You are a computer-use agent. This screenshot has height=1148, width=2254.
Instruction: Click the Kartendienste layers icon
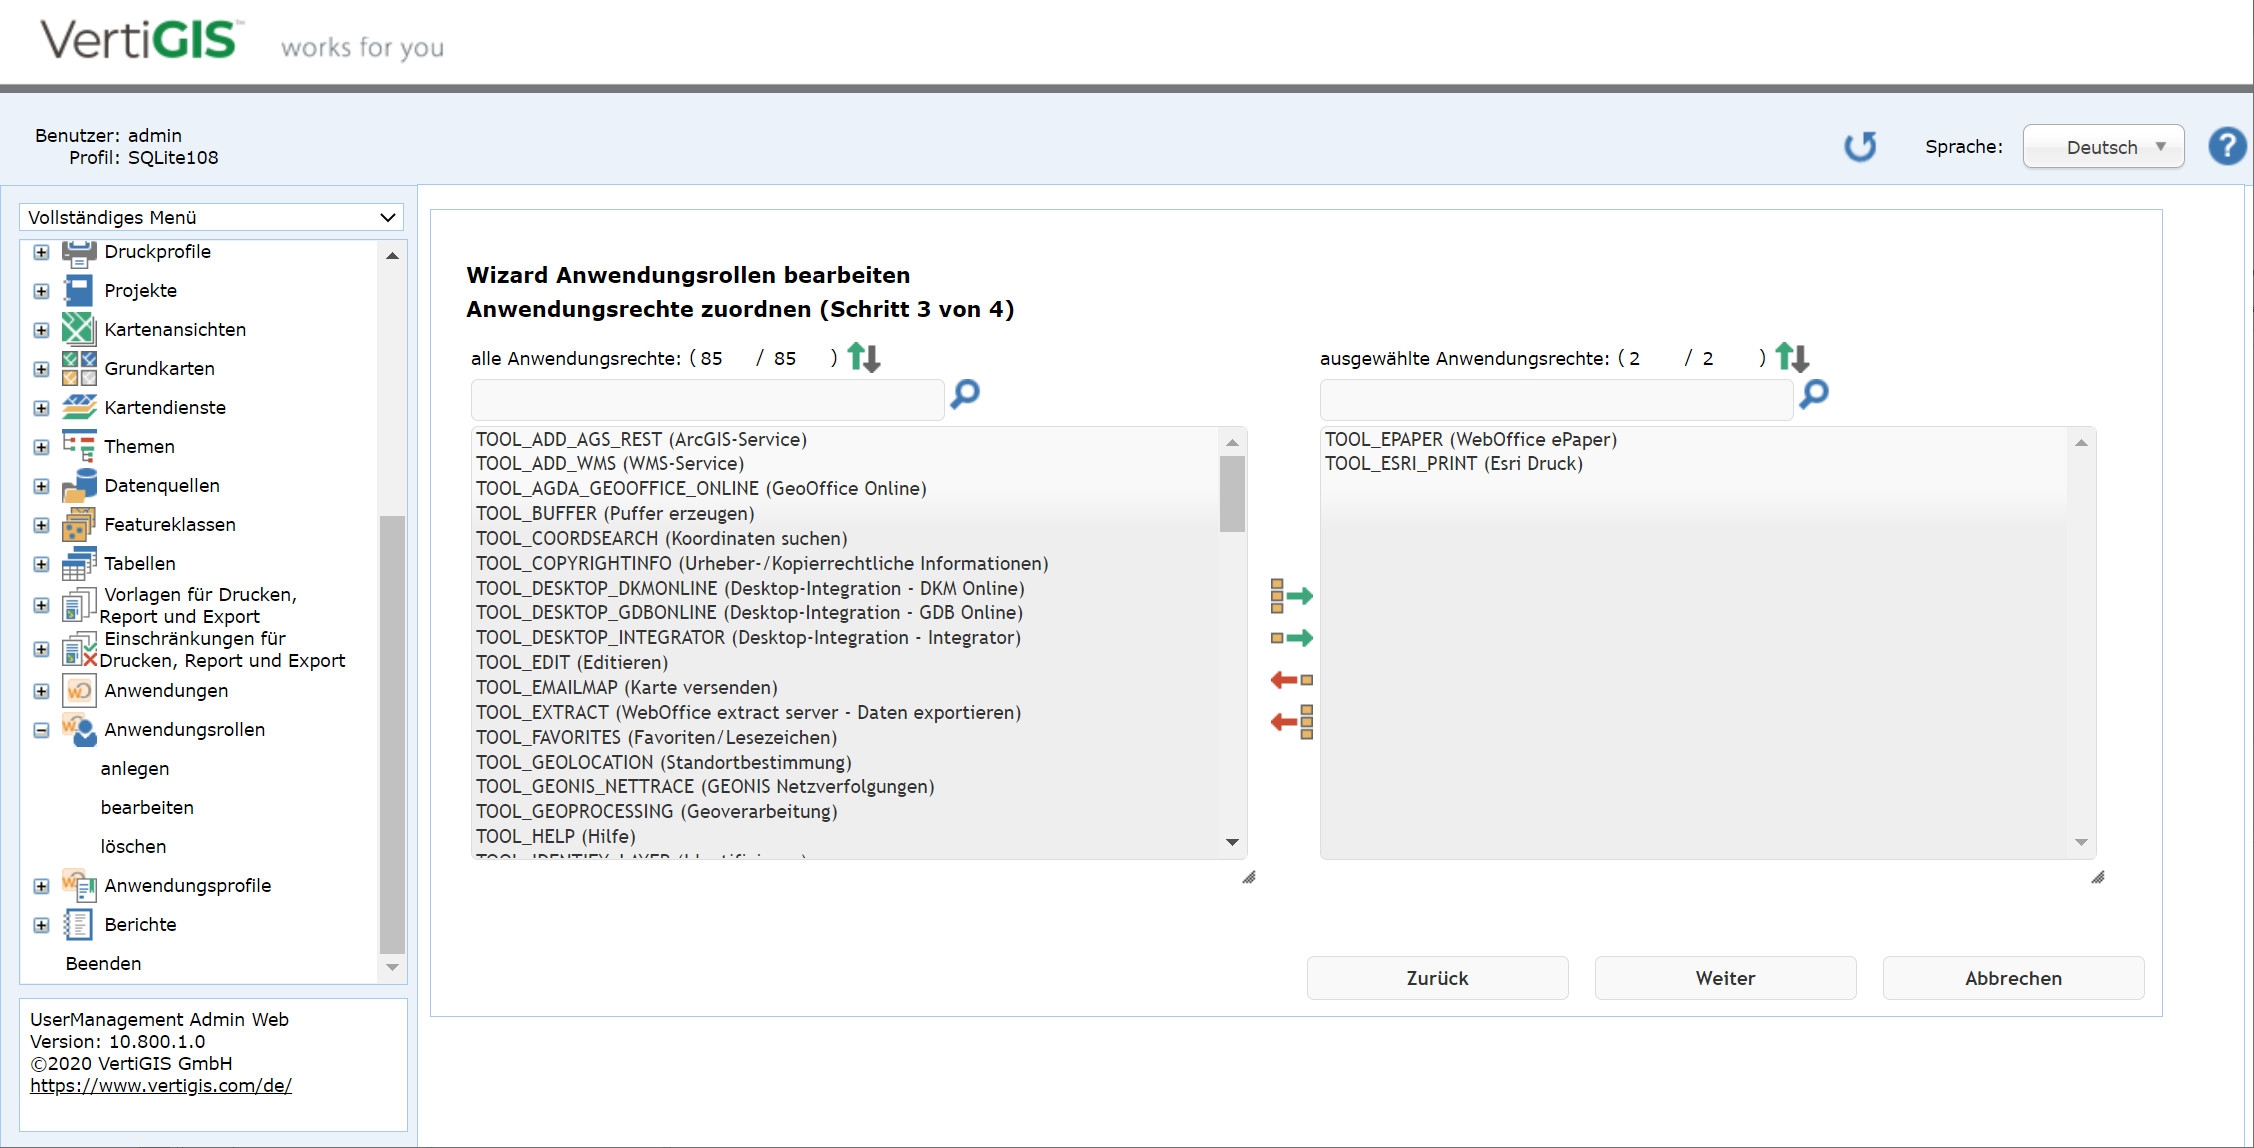click(x=78, y=407)
